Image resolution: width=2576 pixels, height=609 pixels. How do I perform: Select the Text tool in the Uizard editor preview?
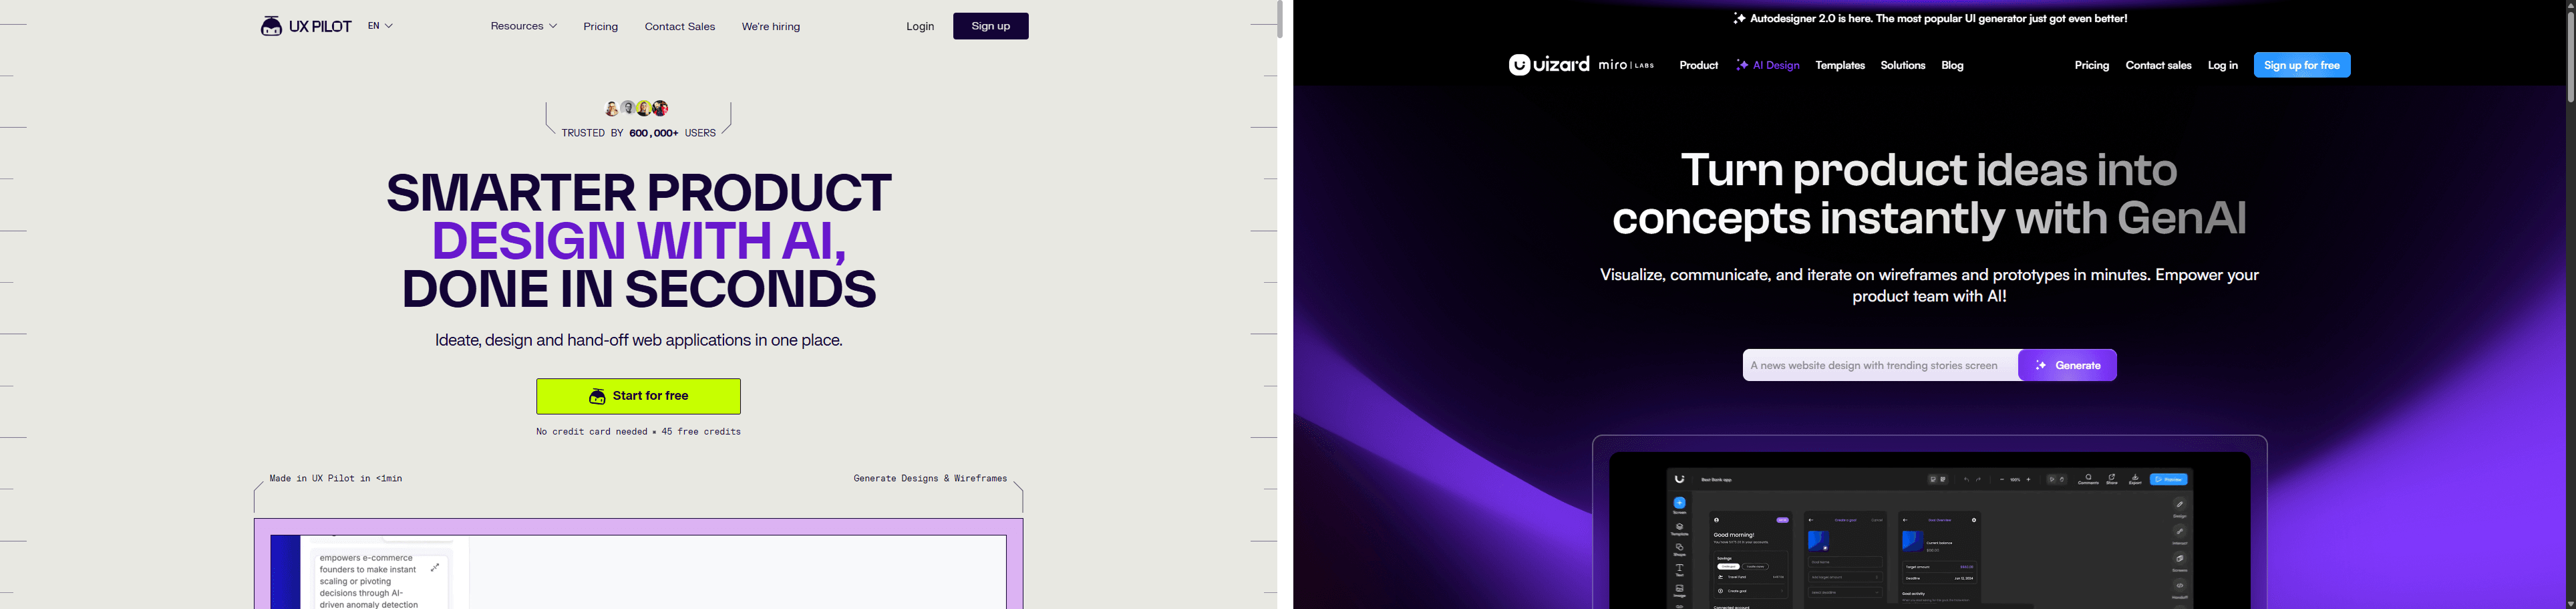[x=1679, y=570]
